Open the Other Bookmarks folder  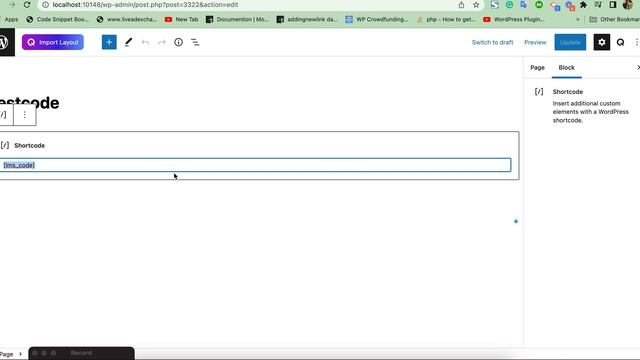(614, 19)
